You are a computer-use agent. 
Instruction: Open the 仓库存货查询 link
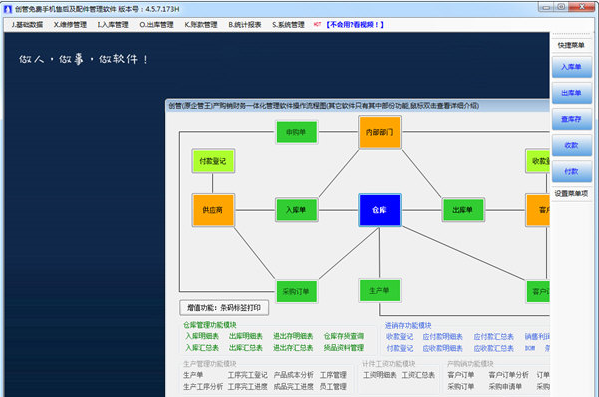point(344,336)
